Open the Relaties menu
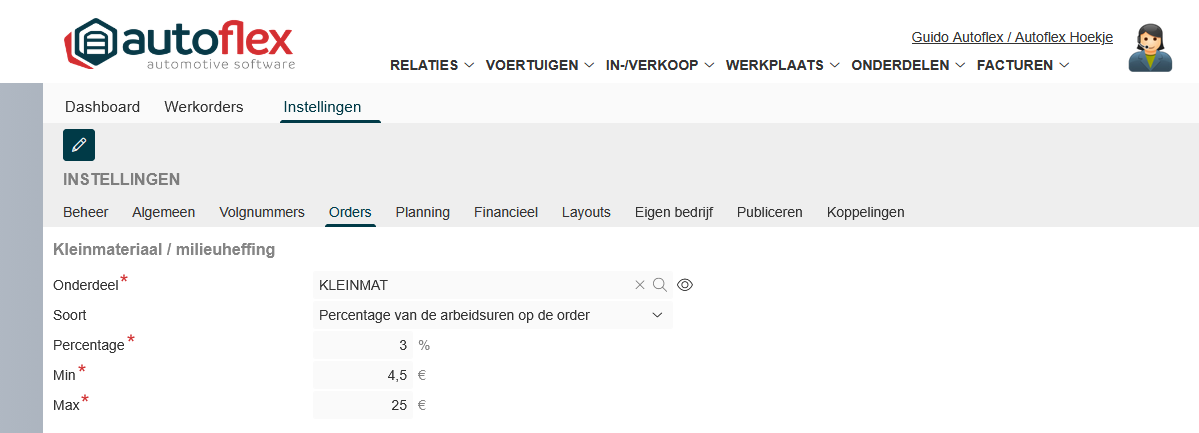The image size is (1199, 433). point(431,65)
